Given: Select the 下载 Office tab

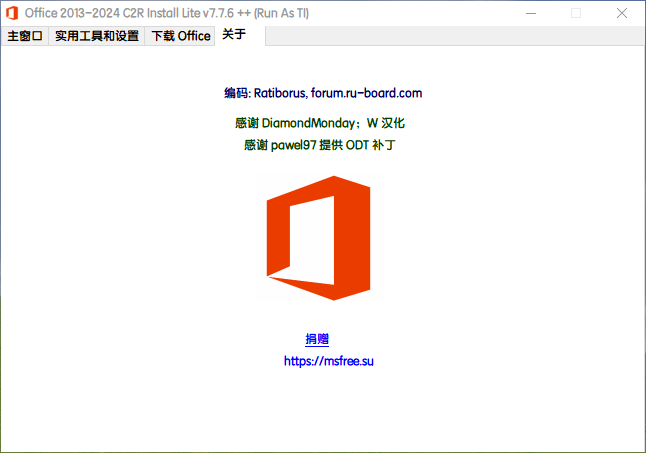Looking at the screenshot, I should click(180, 36).
